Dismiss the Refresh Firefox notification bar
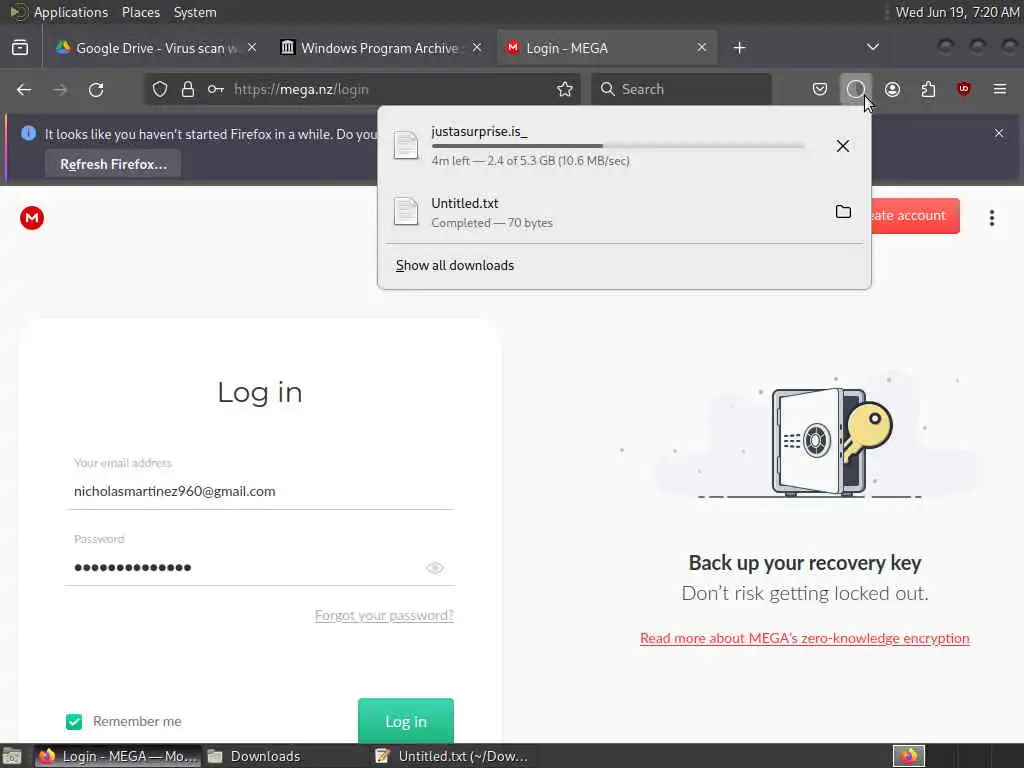 click(x=999, y=133)
